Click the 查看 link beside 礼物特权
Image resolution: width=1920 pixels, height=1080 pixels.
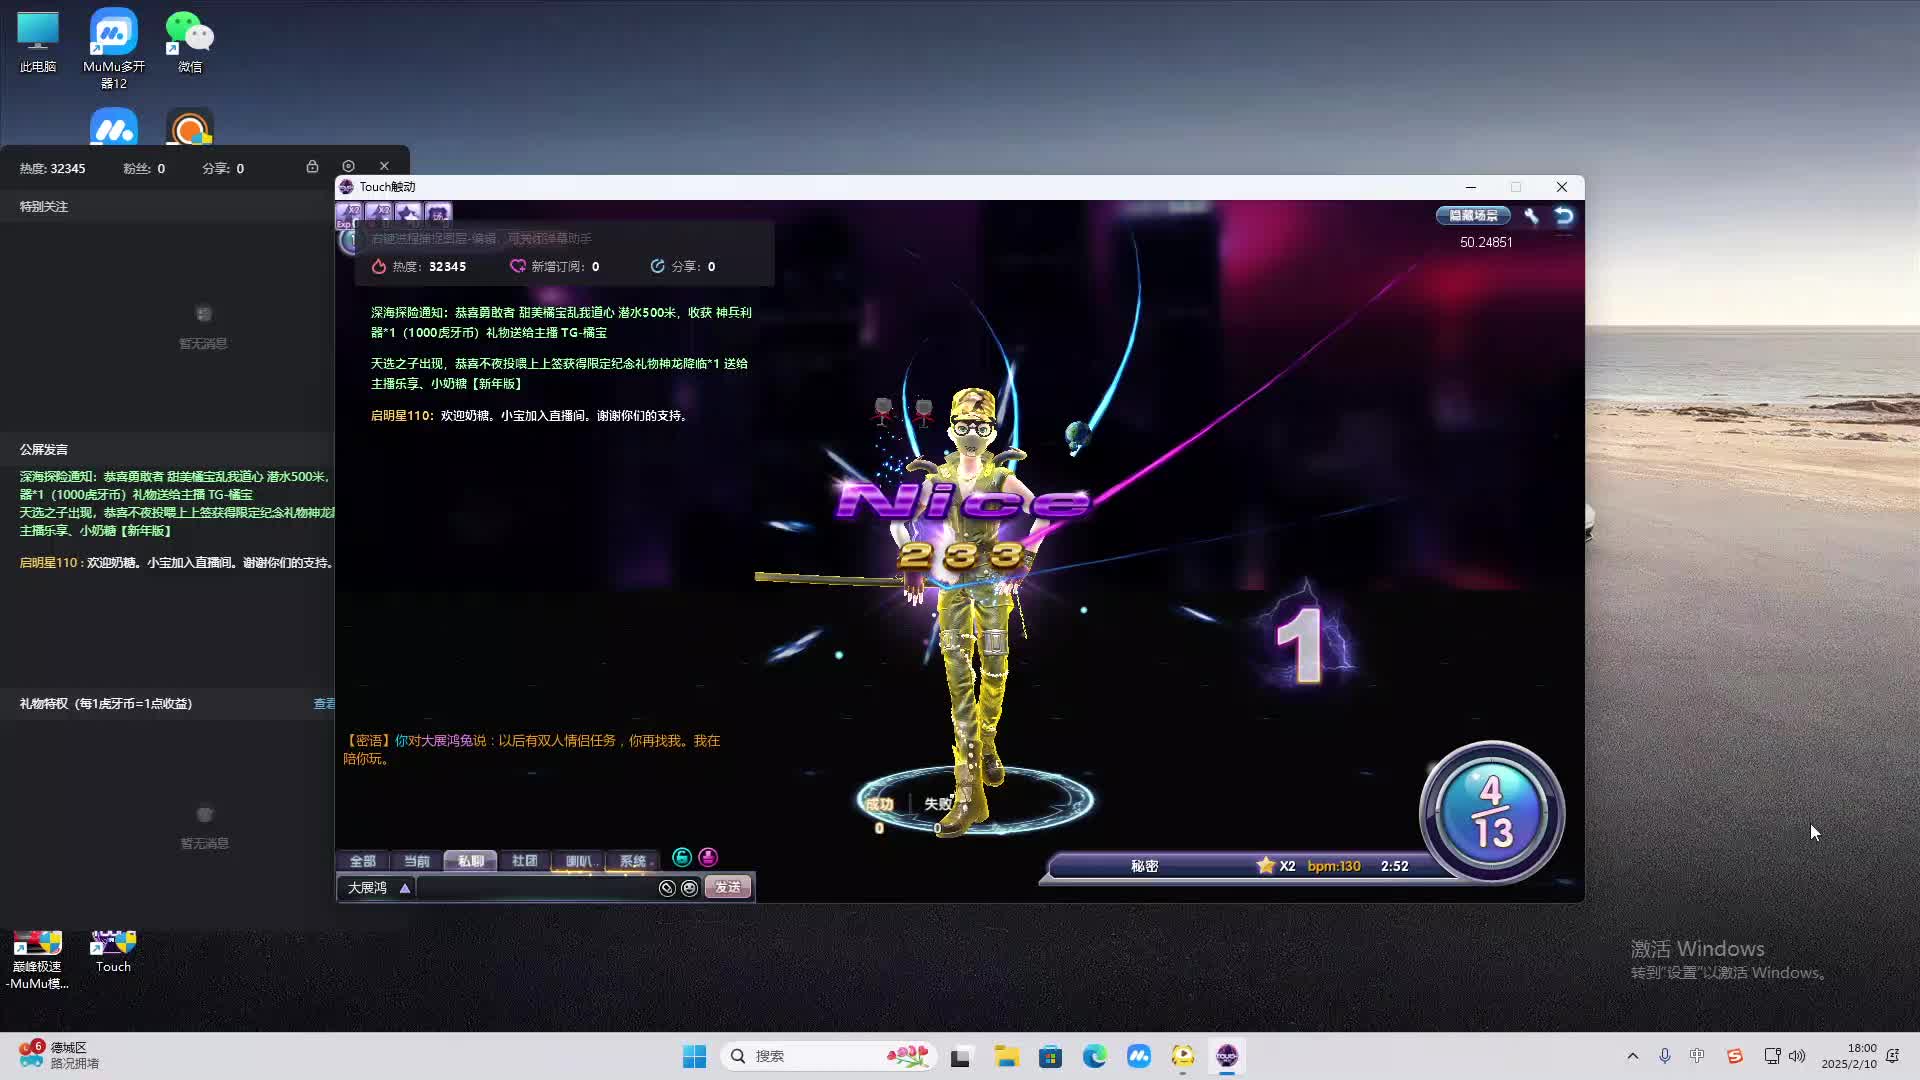coord(324,704)
